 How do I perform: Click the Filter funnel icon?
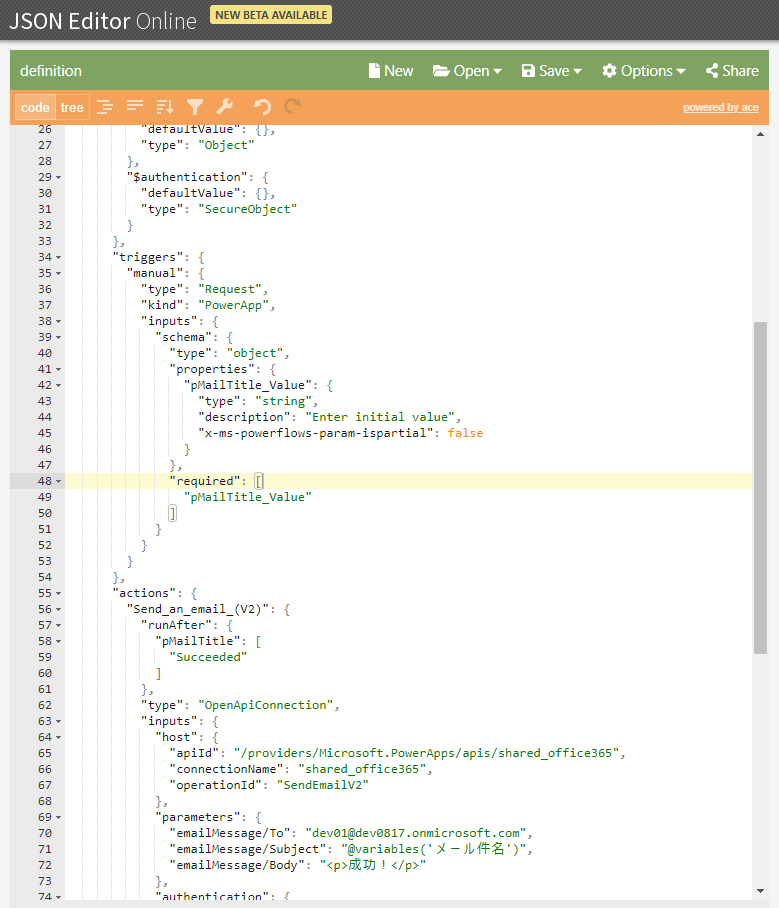[195, 107]
